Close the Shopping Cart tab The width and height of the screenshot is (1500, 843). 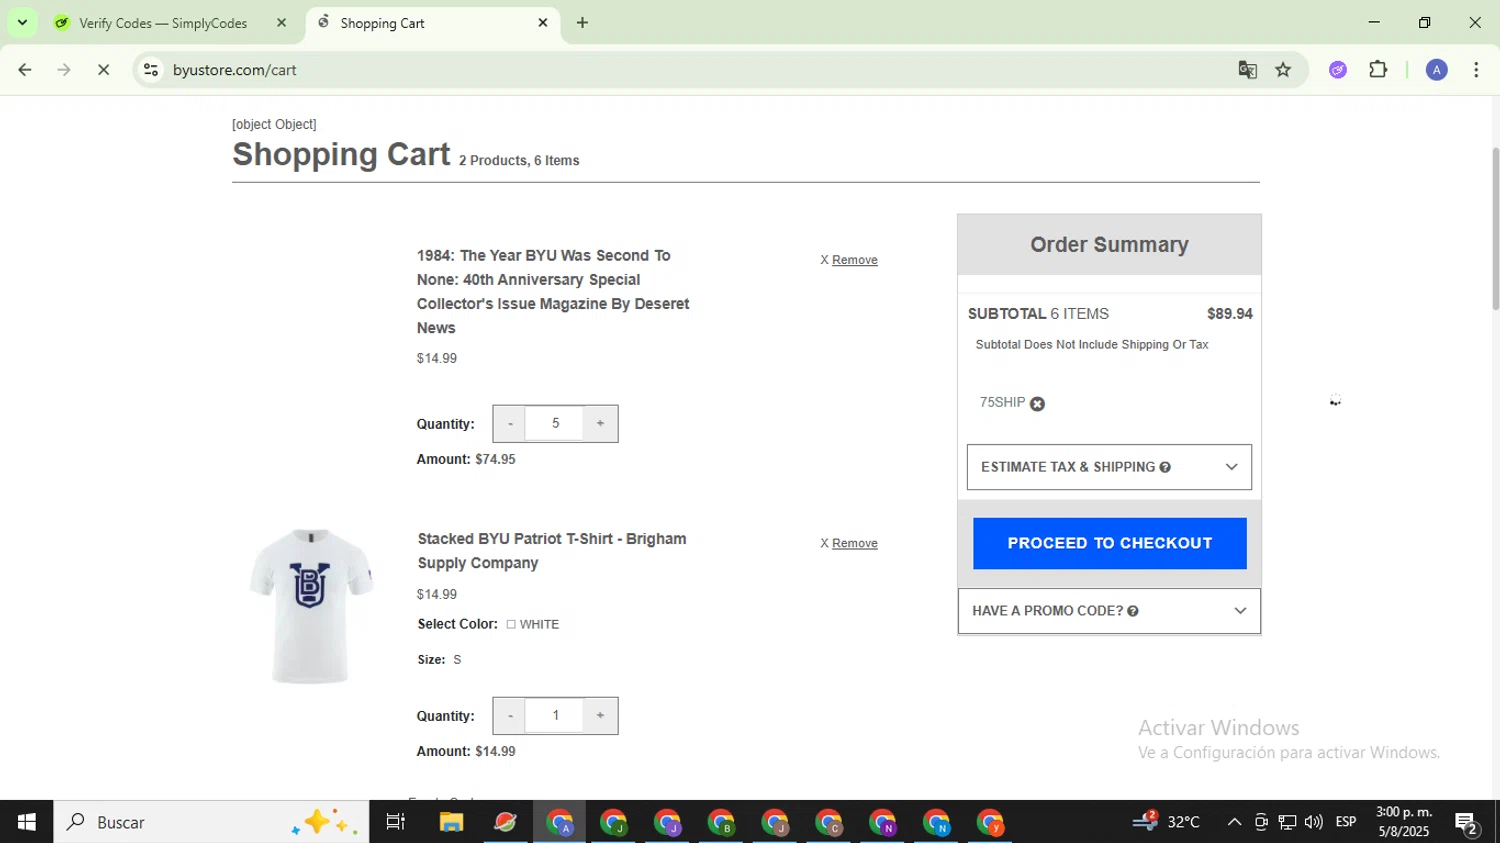click(543, 22)
